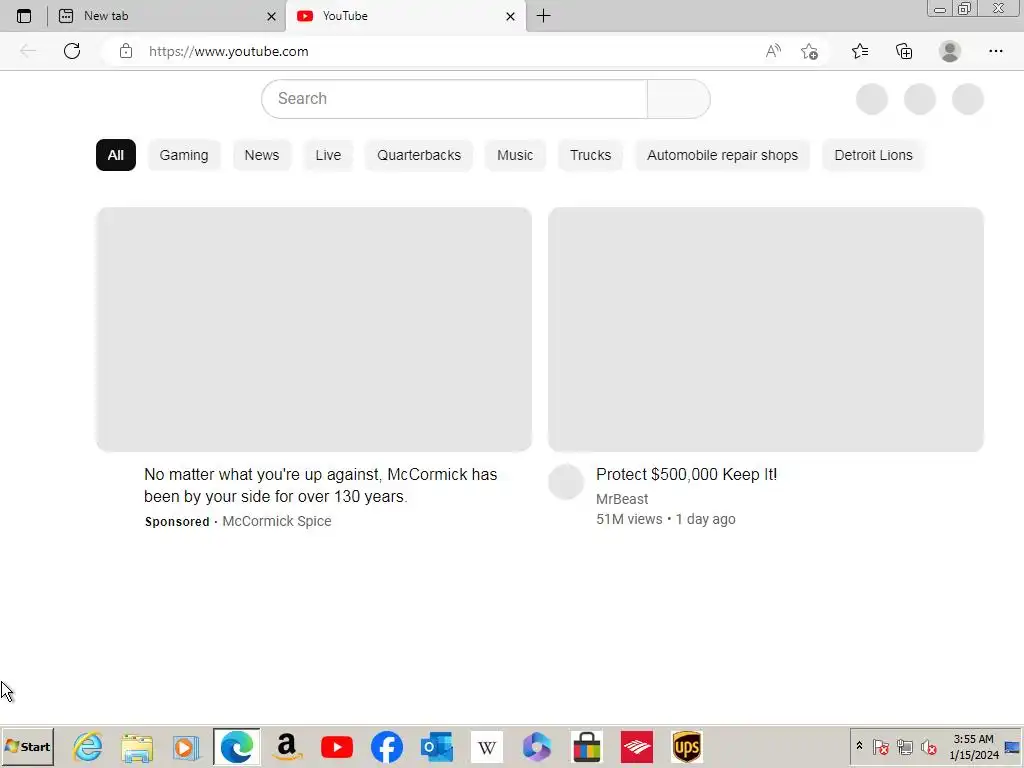Open YouTube taskbar shortcut
This screenshot has height=768, width=1024.
[x=337, y=746]
